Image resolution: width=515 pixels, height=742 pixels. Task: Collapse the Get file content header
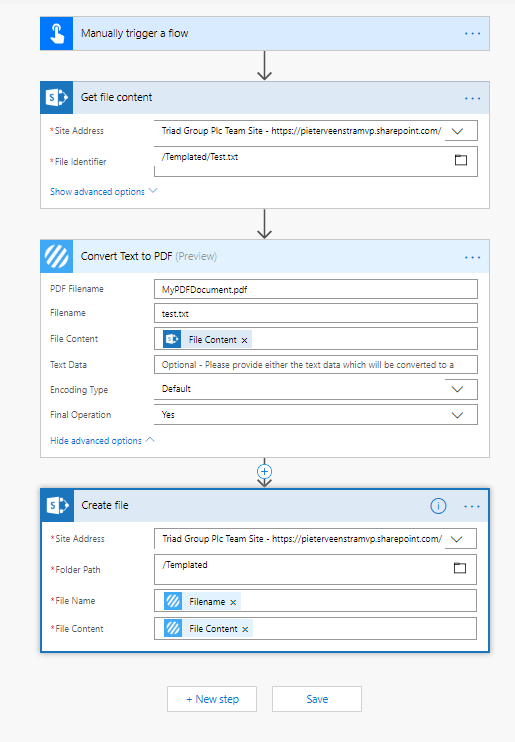click(265, 97)
